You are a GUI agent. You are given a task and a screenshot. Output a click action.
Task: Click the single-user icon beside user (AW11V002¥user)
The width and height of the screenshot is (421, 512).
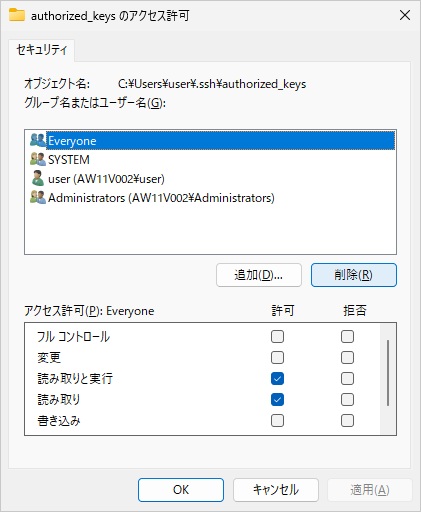pos(38,178)
